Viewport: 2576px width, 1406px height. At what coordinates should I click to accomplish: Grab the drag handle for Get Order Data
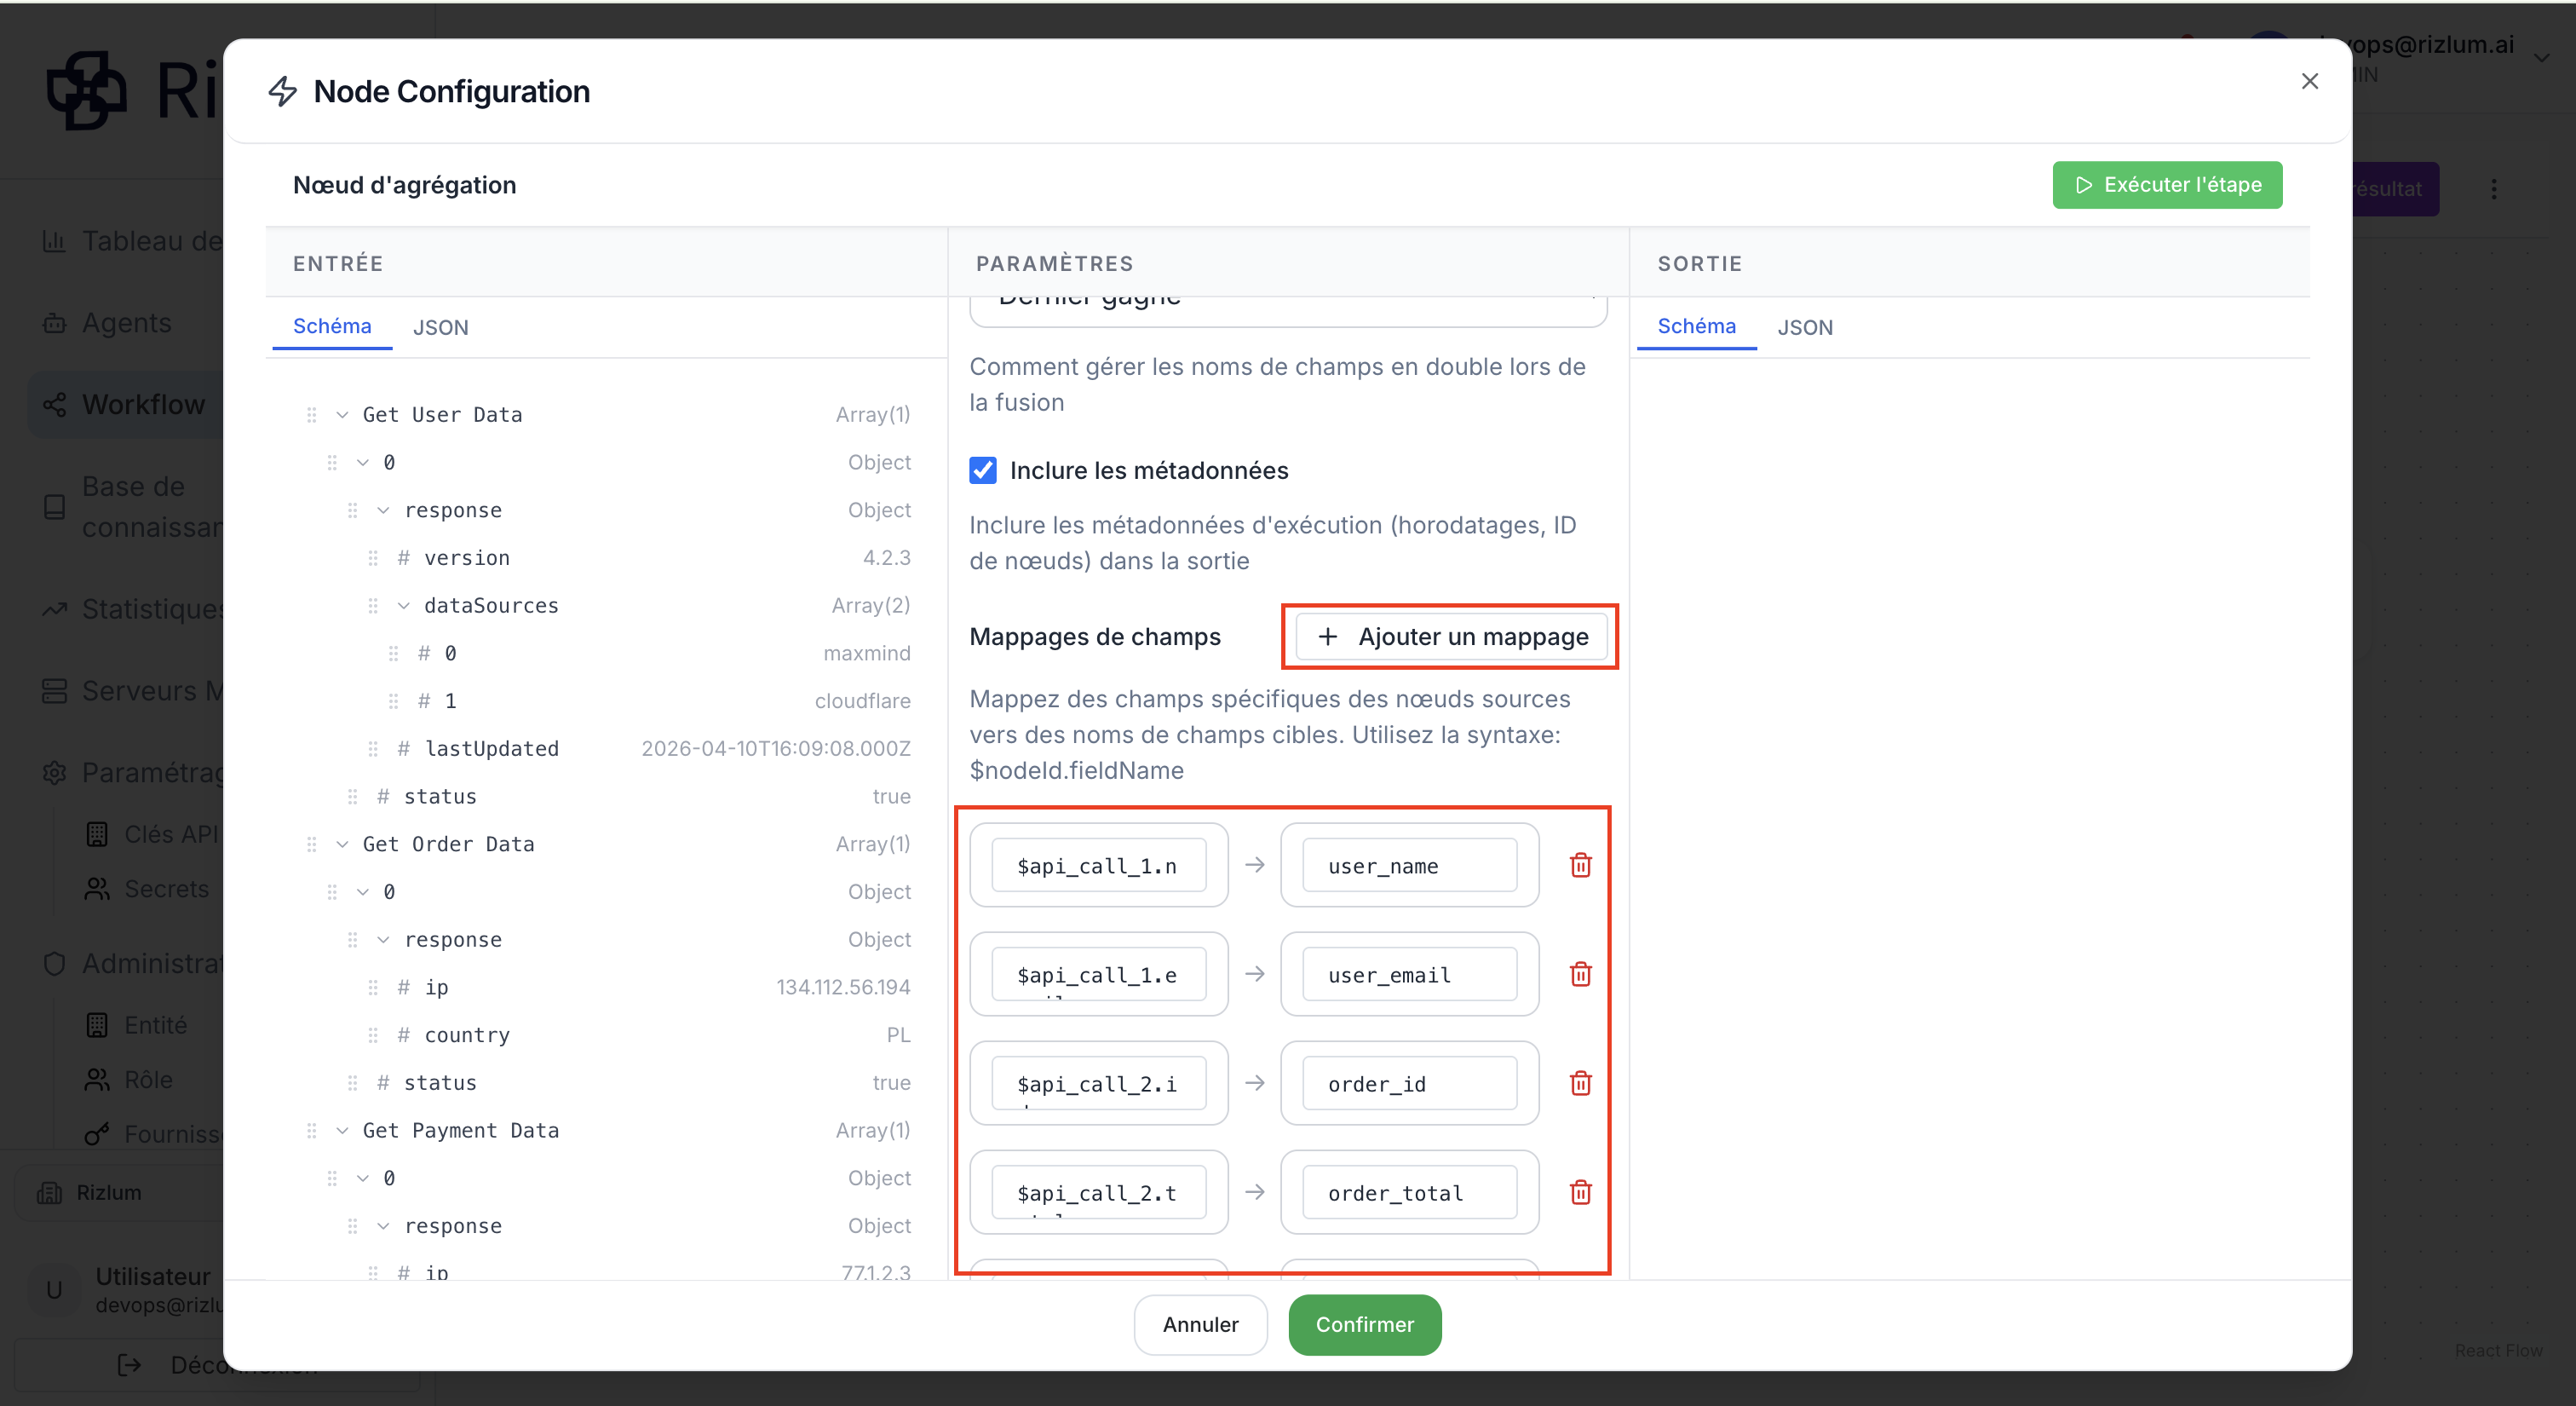[311, 844]
